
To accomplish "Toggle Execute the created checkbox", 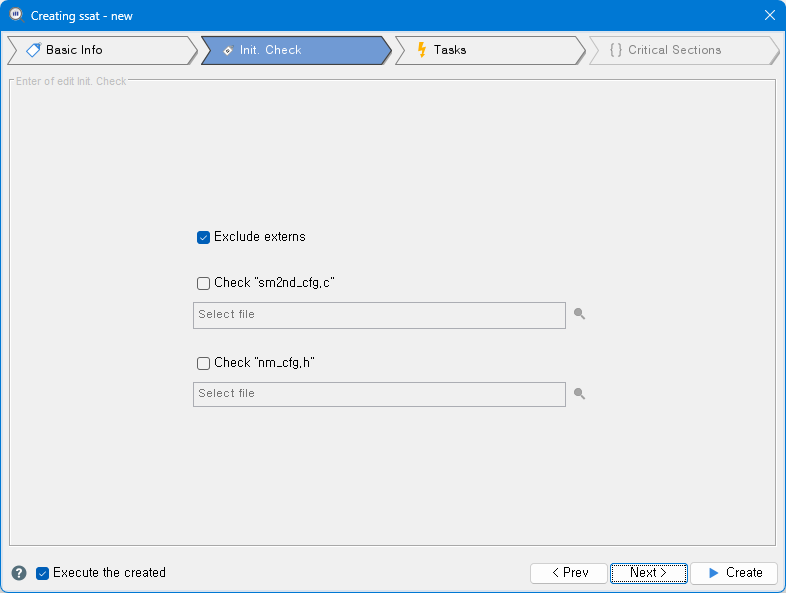I will (43, 573).
